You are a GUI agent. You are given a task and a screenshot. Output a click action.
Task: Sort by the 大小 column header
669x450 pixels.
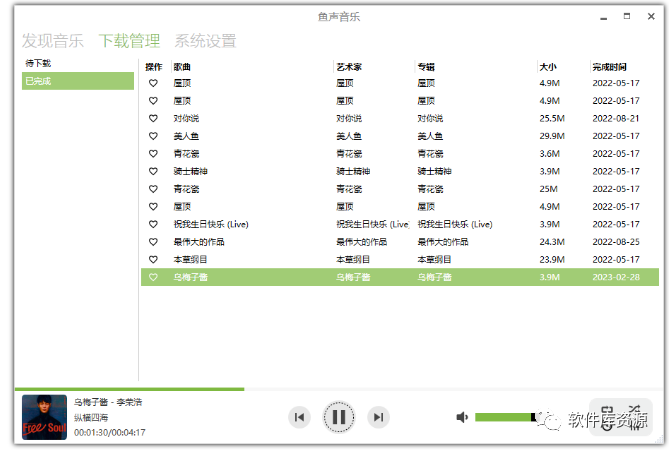548,67
